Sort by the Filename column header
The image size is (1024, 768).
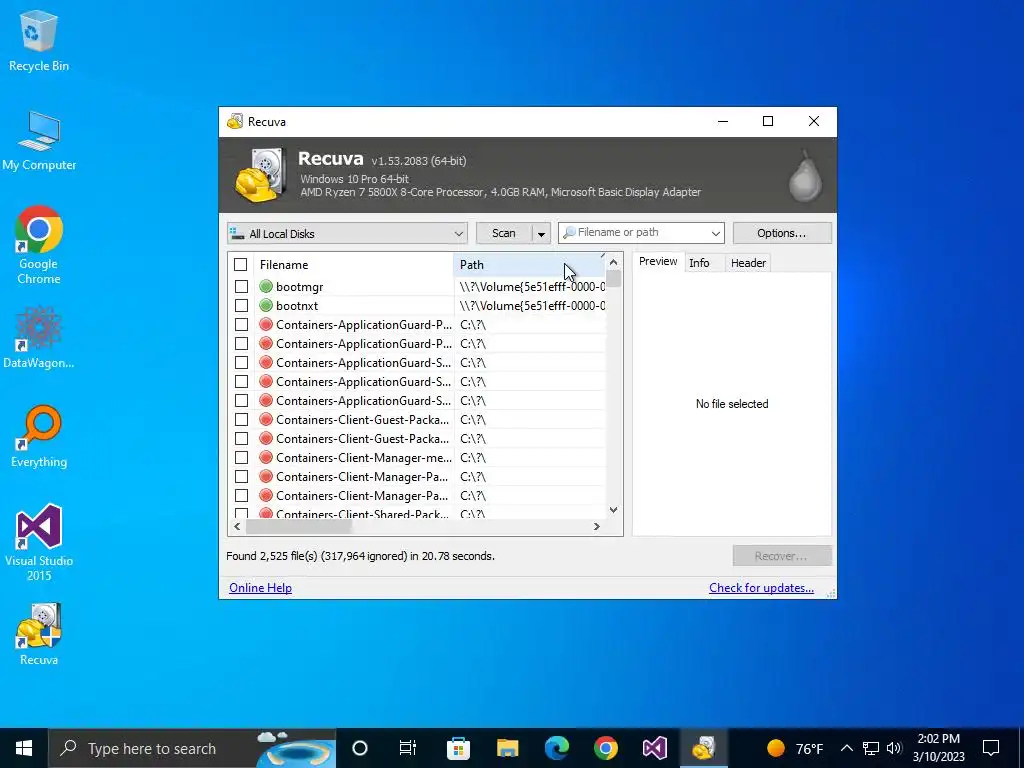[353, 264]
